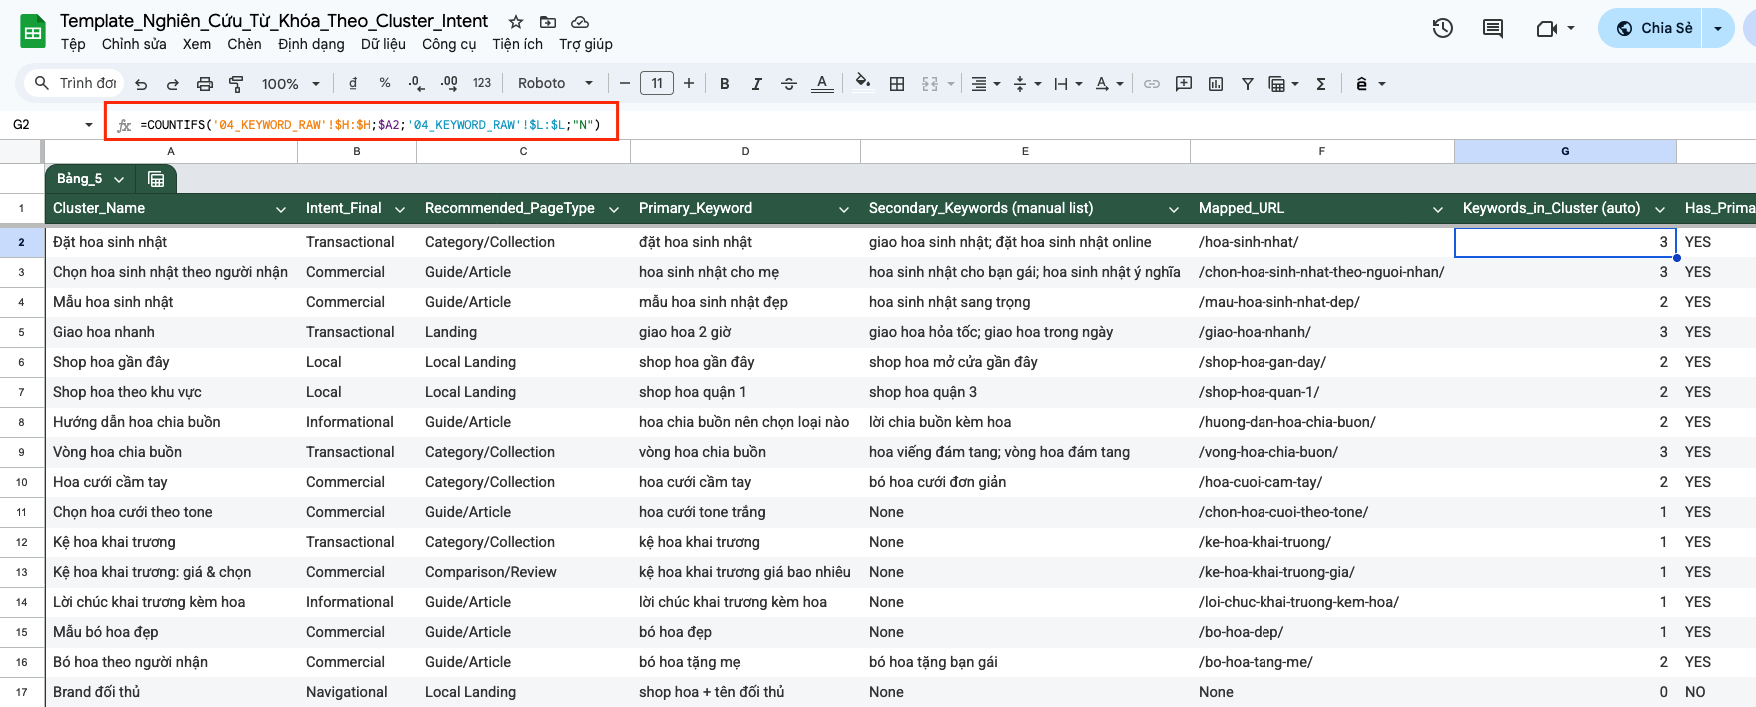This screenshot has height=707, width=1756.
Task: Format as percent icon
Action: (x=385, y=83)
